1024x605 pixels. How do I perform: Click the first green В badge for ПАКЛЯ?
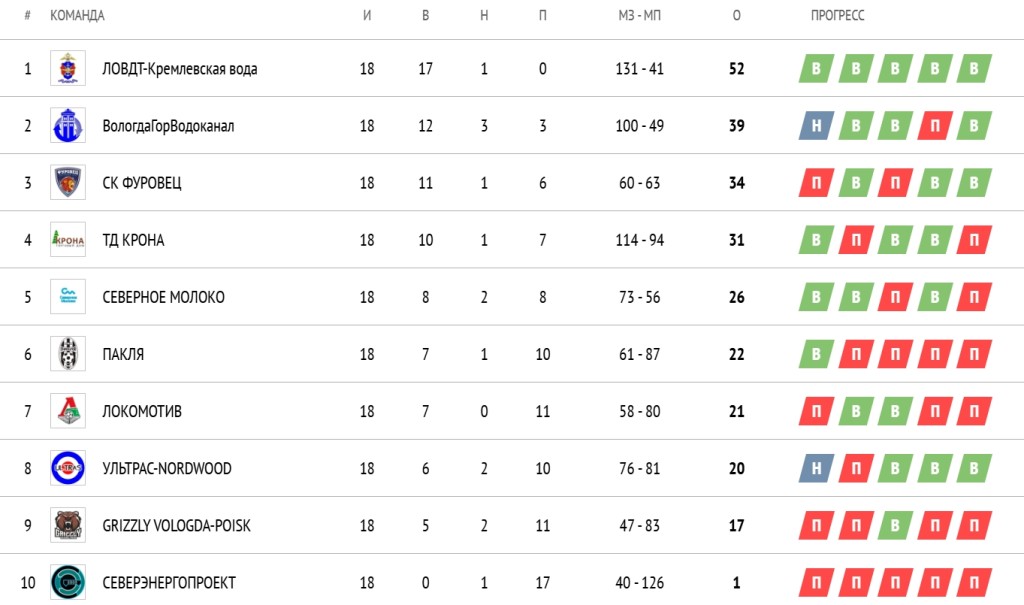(817, 354)
